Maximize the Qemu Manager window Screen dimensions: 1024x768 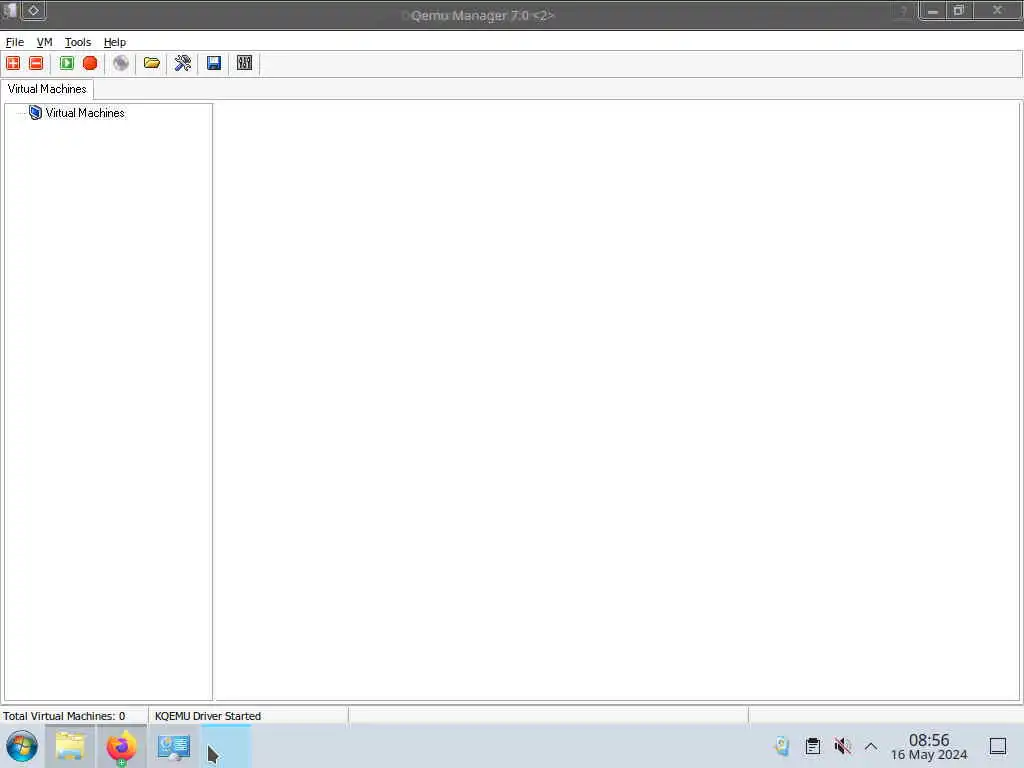[x=959, y=10]
